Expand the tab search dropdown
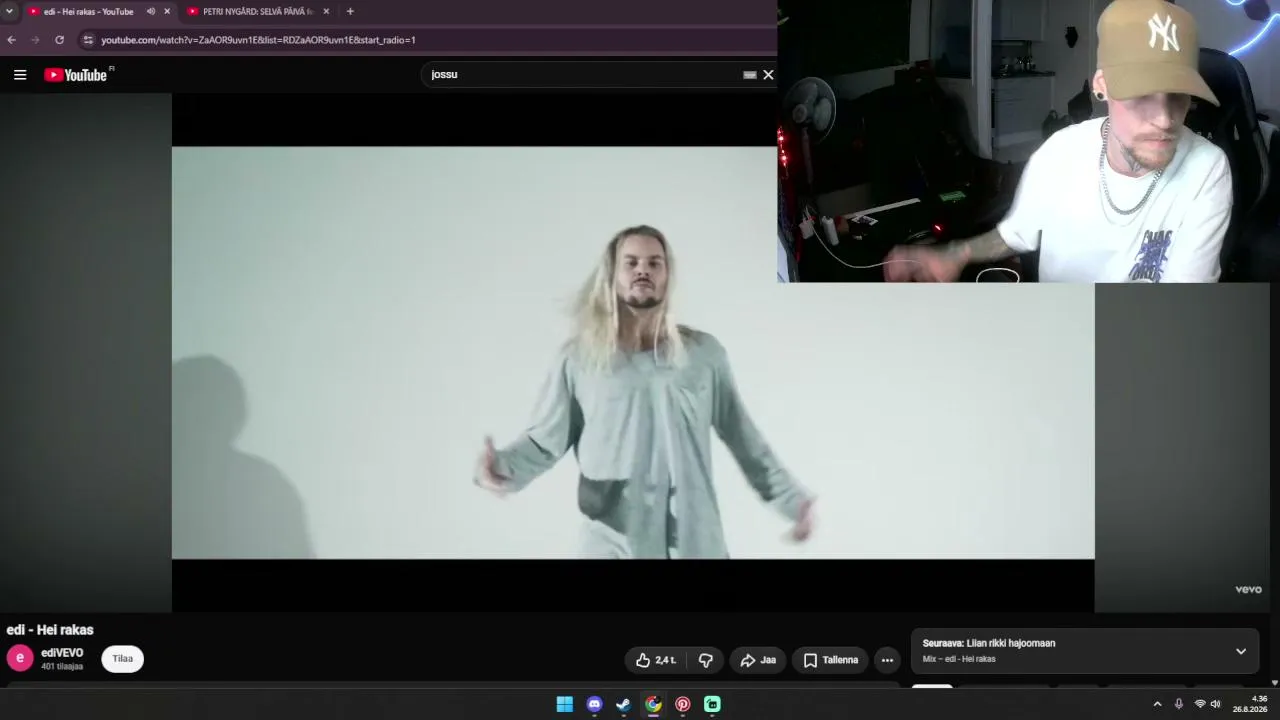Screen dimensions: 1280x720 click(x=9, y=12)
